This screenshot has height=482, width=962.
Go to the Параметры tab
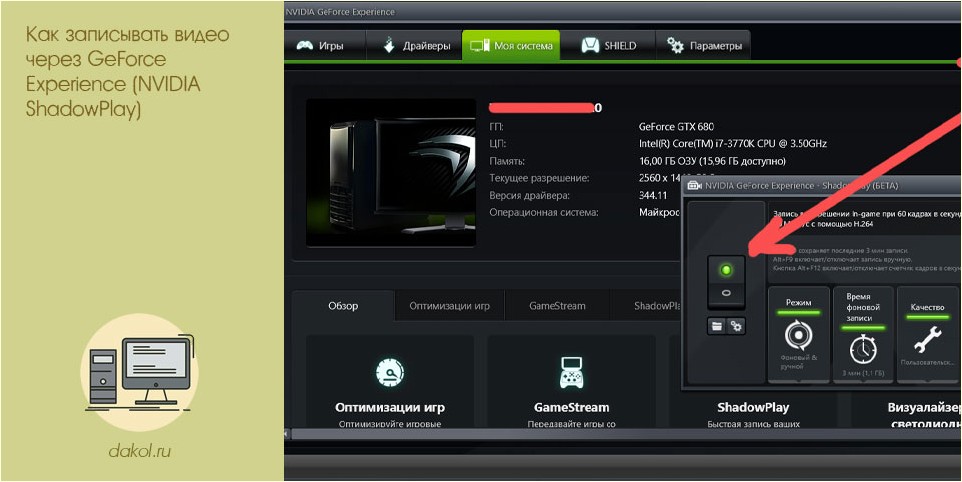click(x=703, y=45)
